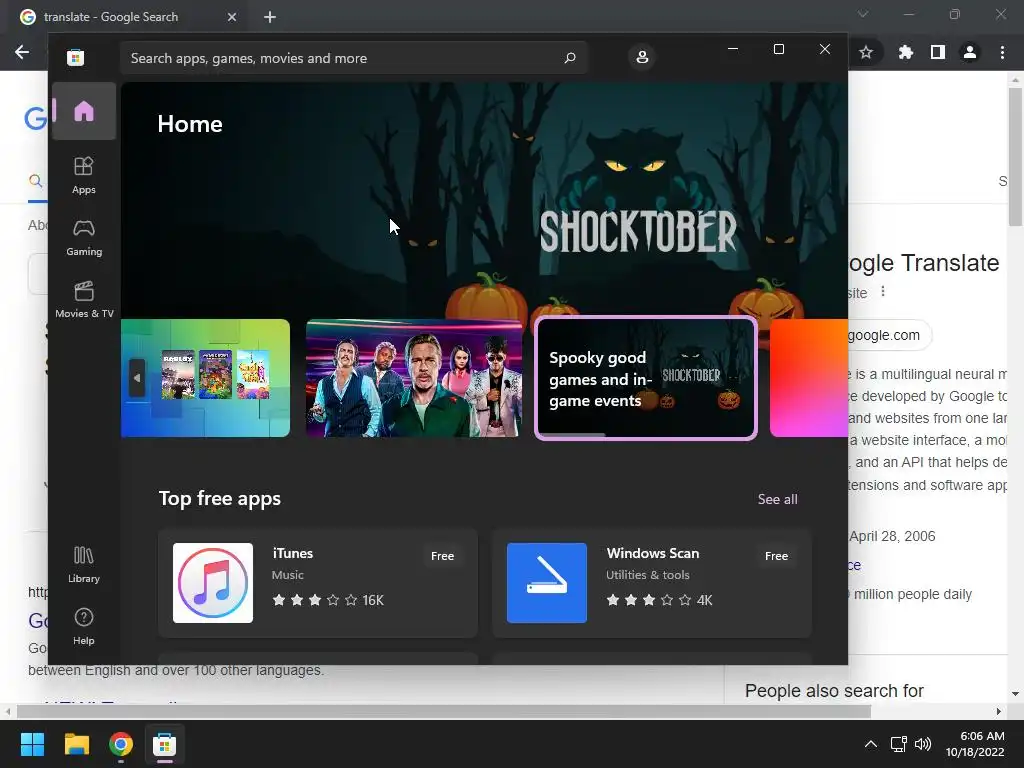Click the SHOCKTOBER hero banner
This screenshot has height=768, width=1024.
[484, 200]
